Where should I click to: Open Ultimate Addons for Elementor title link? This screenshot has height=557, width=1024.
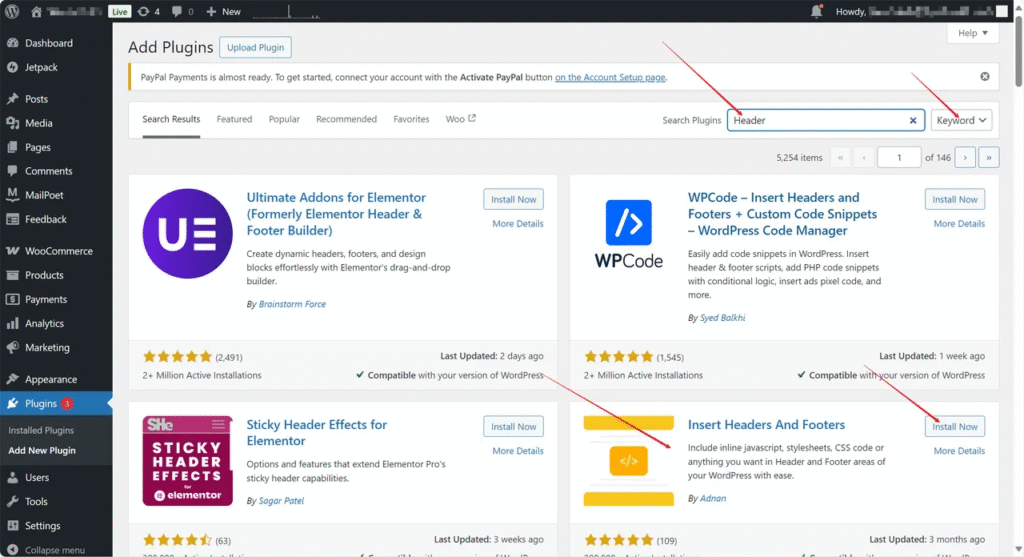pos(336,214)
